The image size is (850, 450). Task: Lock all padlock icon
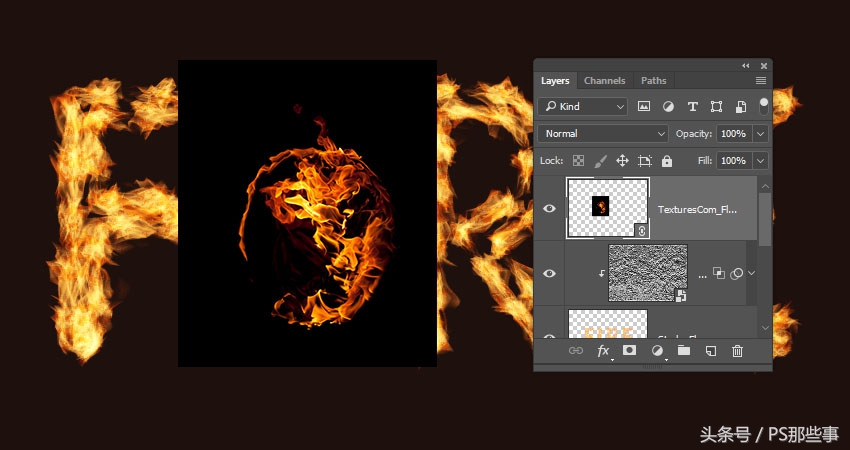click(667, 161)
